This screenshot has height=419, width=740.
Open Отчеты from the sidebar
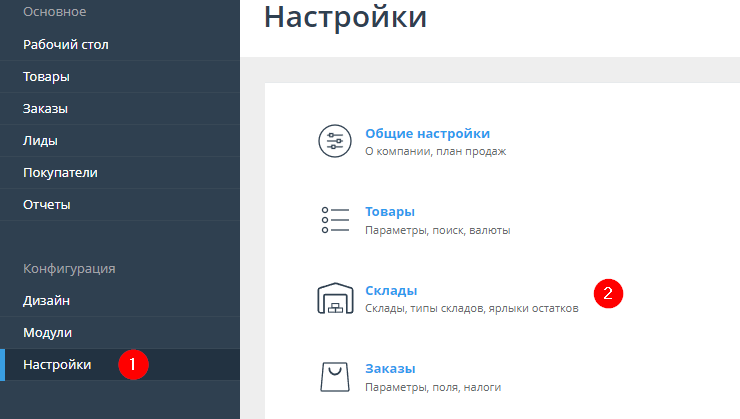pyautogui.click(x=47, y=204)
